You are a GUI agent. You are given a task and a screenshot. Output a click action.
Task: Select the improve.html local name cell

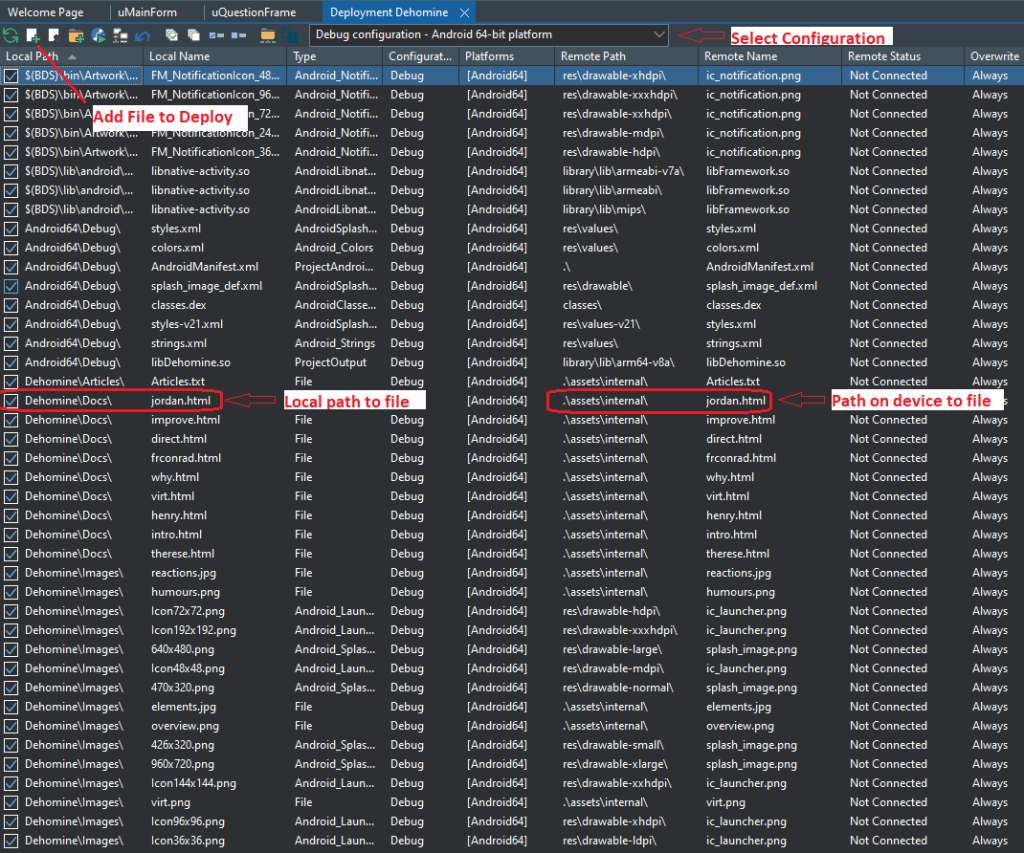coord(185,420)
